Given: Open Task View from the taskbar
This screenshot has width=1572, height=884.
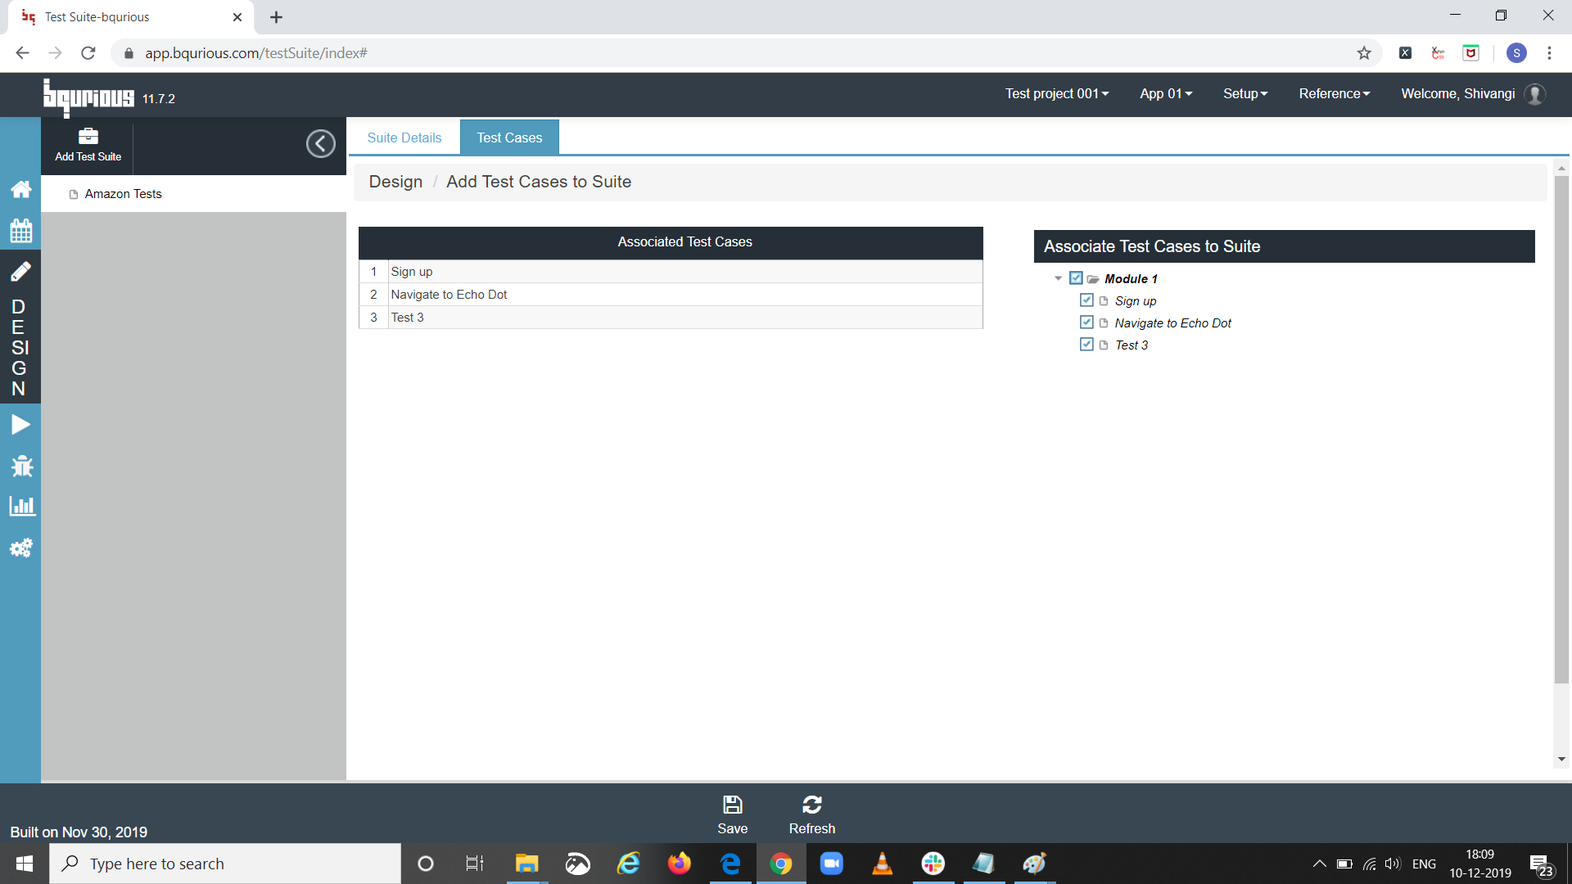Looking at the screenshot, I should pos(475,864).
